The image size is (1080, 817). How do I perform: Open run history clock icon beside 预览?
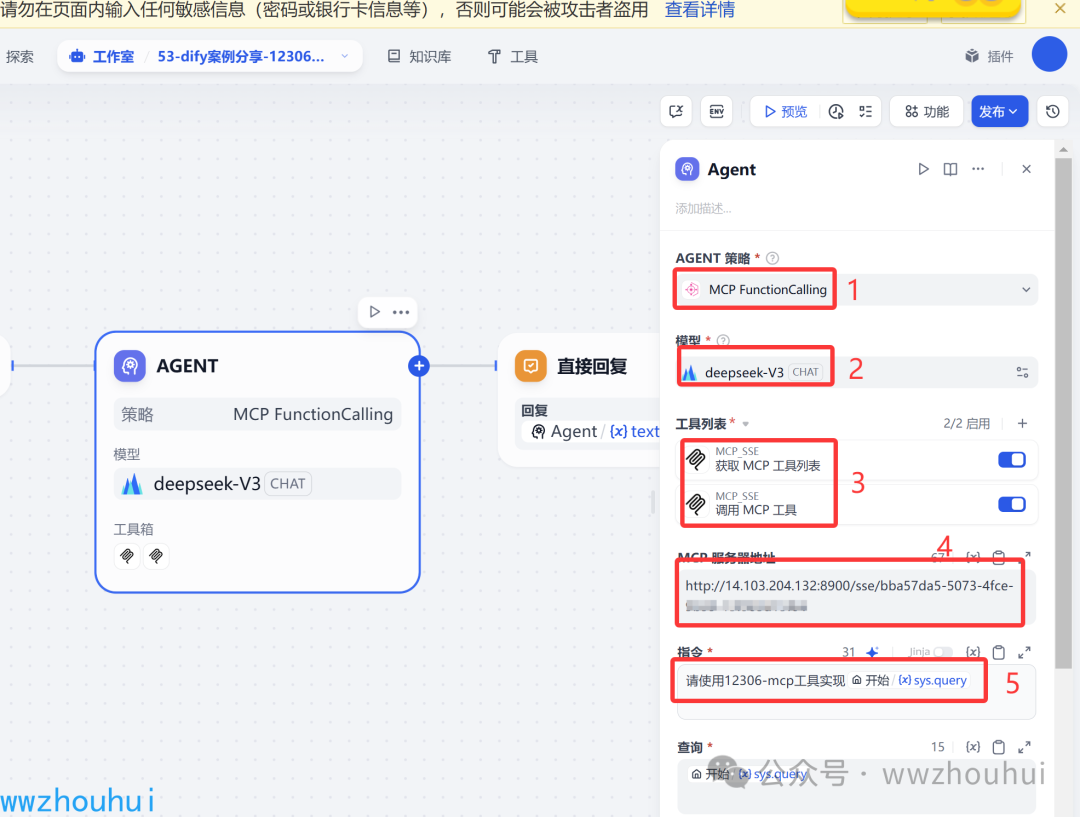836,112
